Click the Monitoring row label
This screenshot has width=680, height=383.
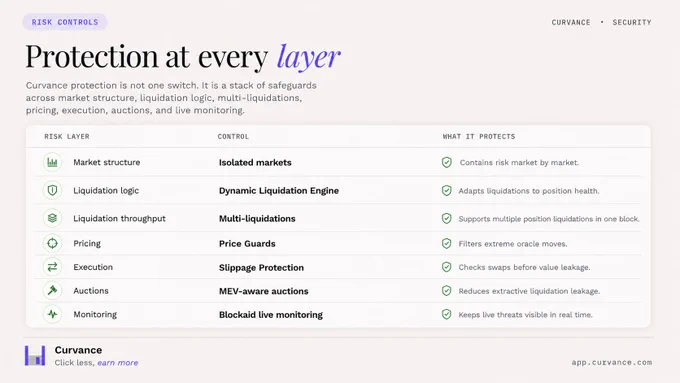coord(95,314)
